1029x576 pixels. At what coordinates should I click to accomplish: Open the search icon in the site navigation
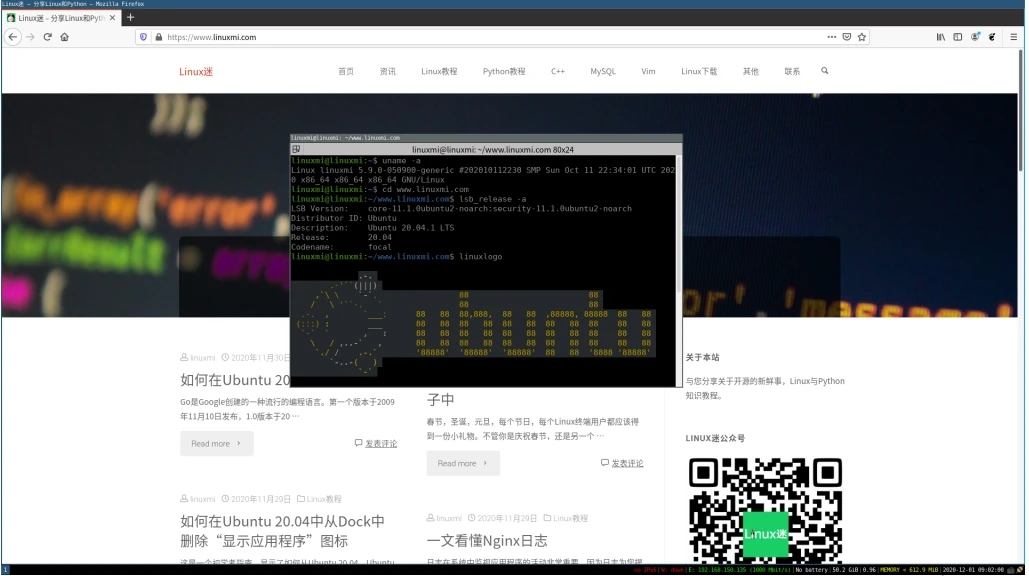[x=824, y=71]
